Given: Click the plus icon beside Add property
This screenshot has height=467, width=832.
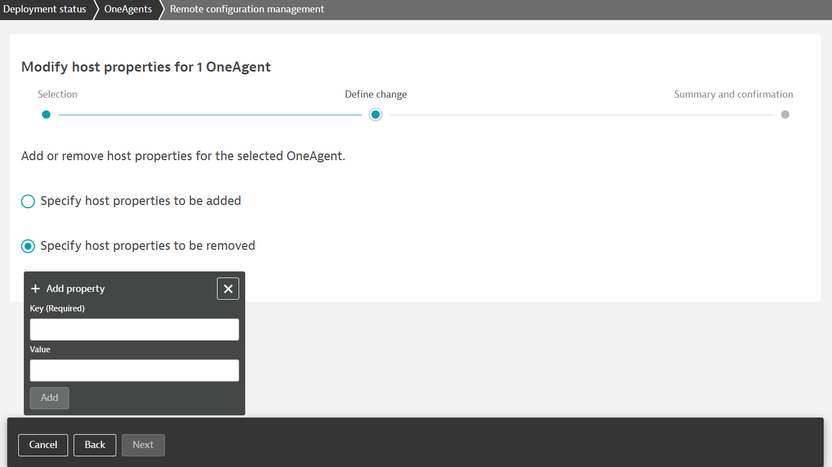Looking at the screenshot, I should (x=35, y=289).
